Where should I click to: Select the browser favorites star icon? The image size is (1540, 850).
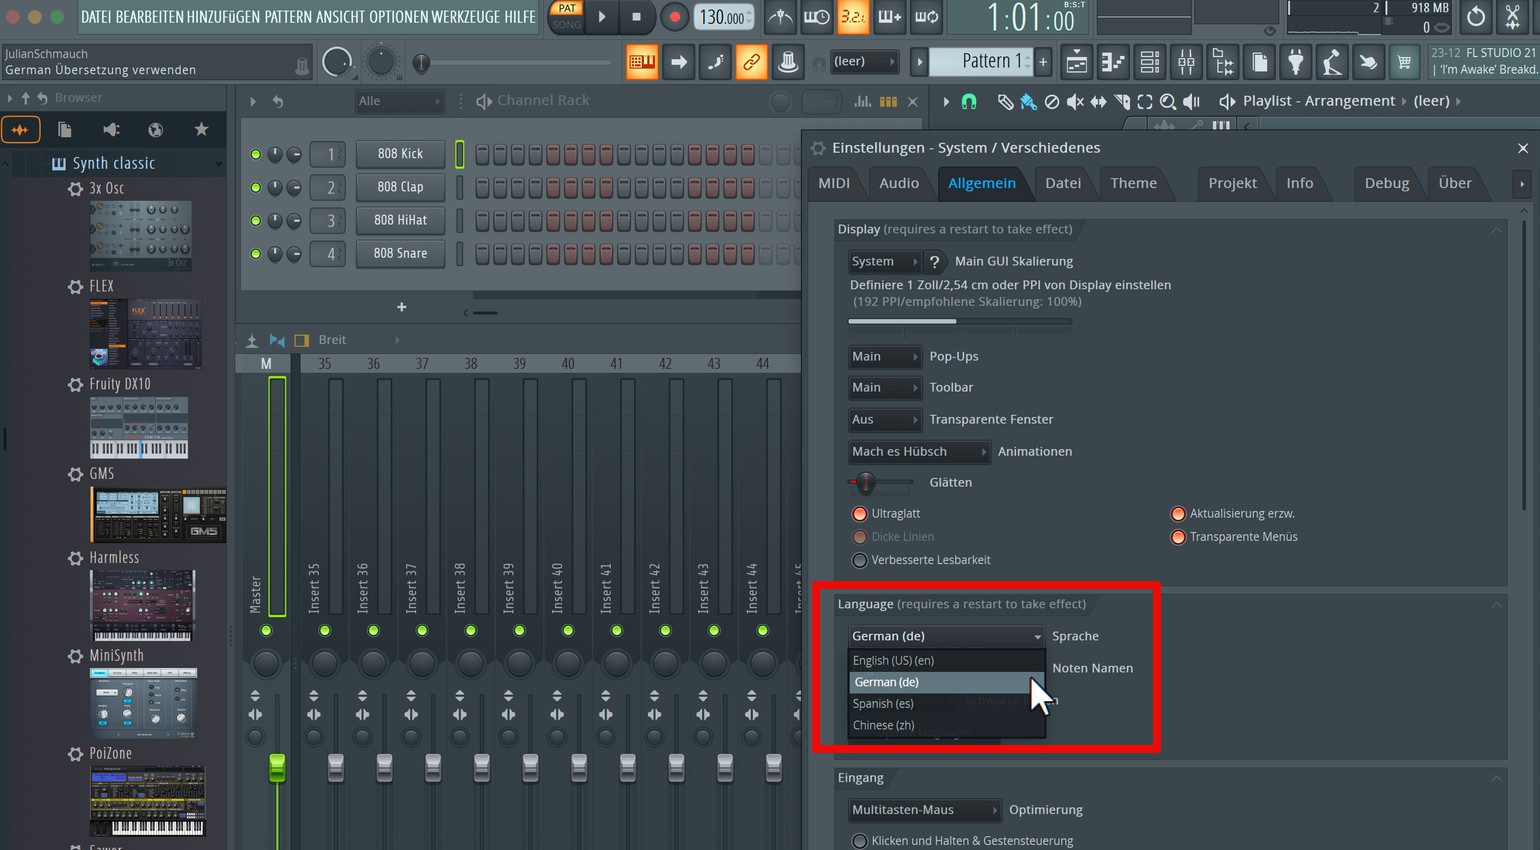[201, 130]
